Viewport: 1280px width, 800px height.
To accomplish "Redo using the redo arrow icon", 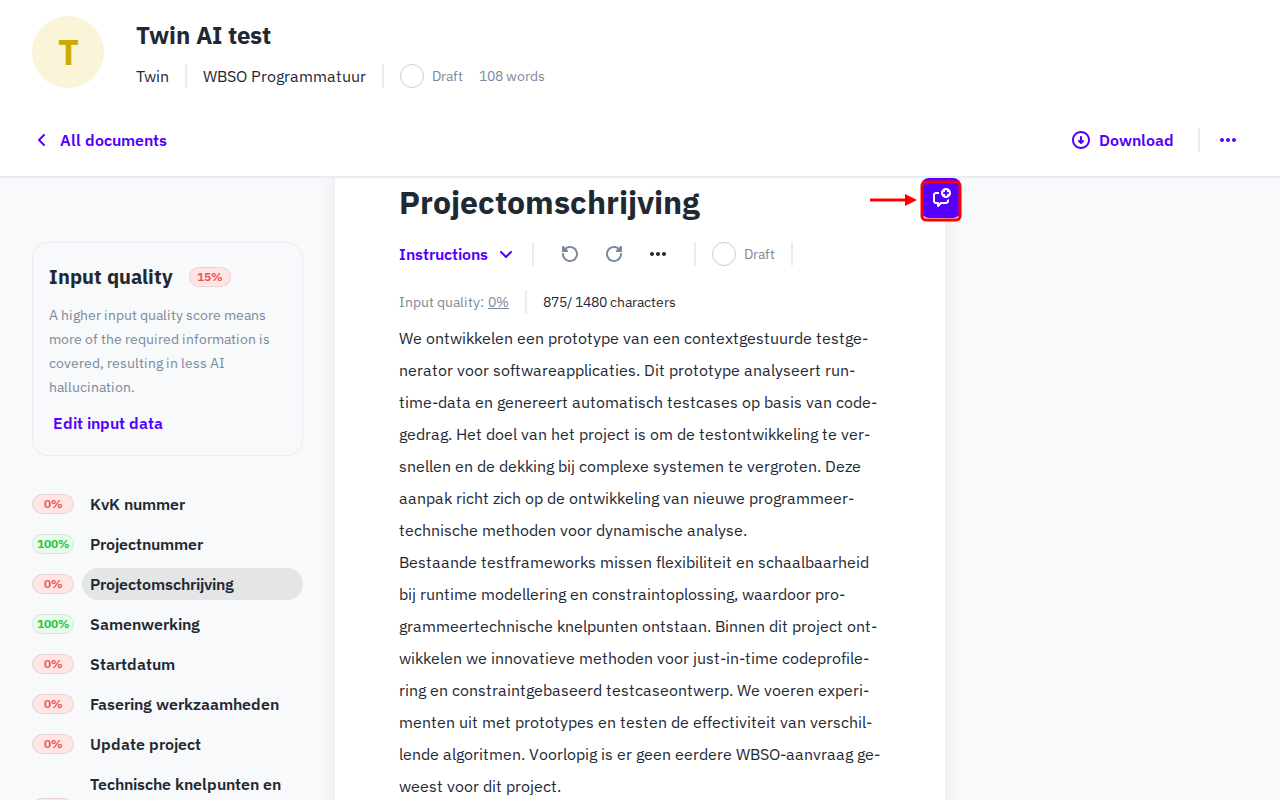I will 614,254.
